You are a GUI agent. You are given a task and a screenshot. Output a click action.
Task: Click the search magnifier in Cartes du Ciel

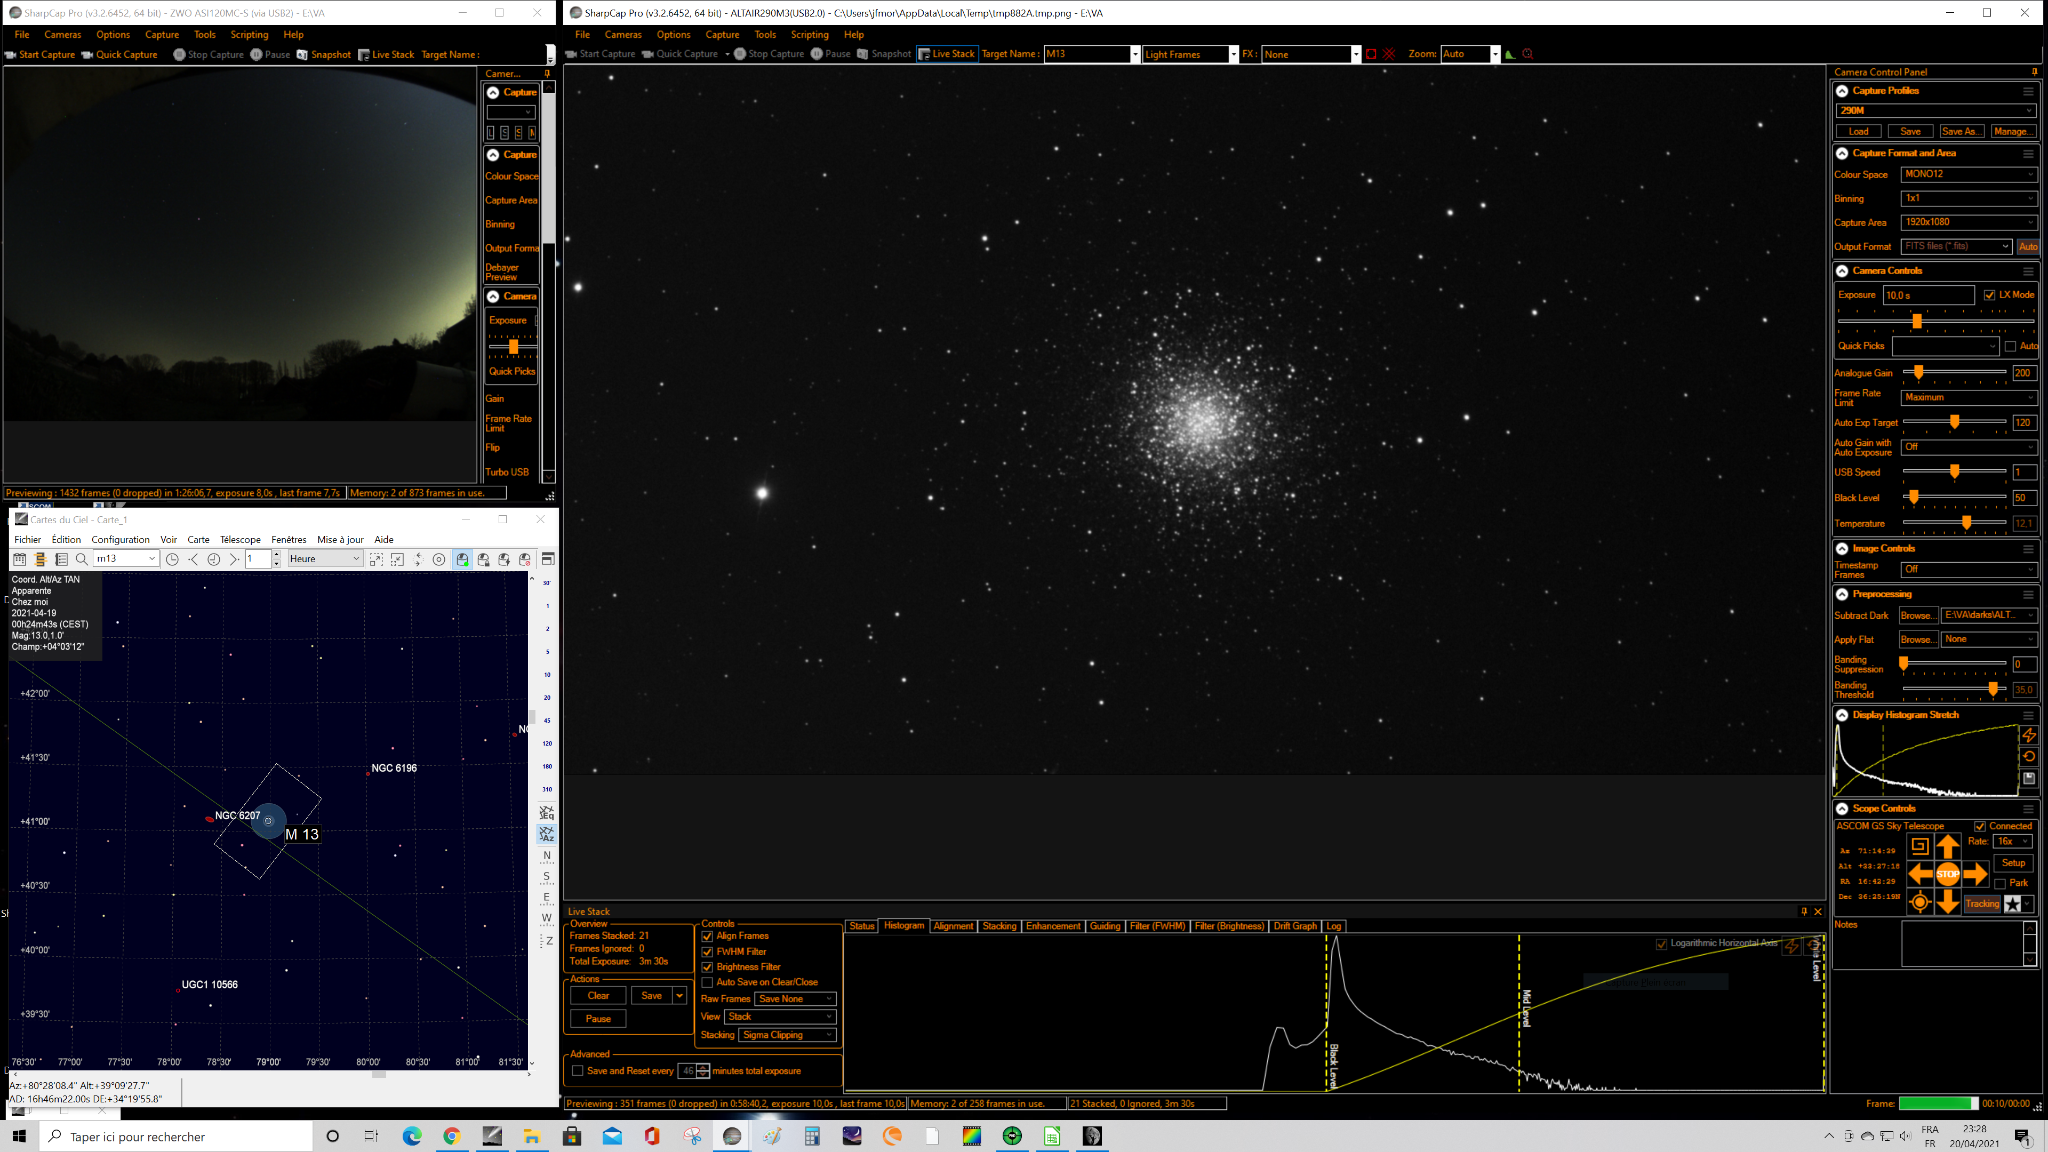(82, 559)
